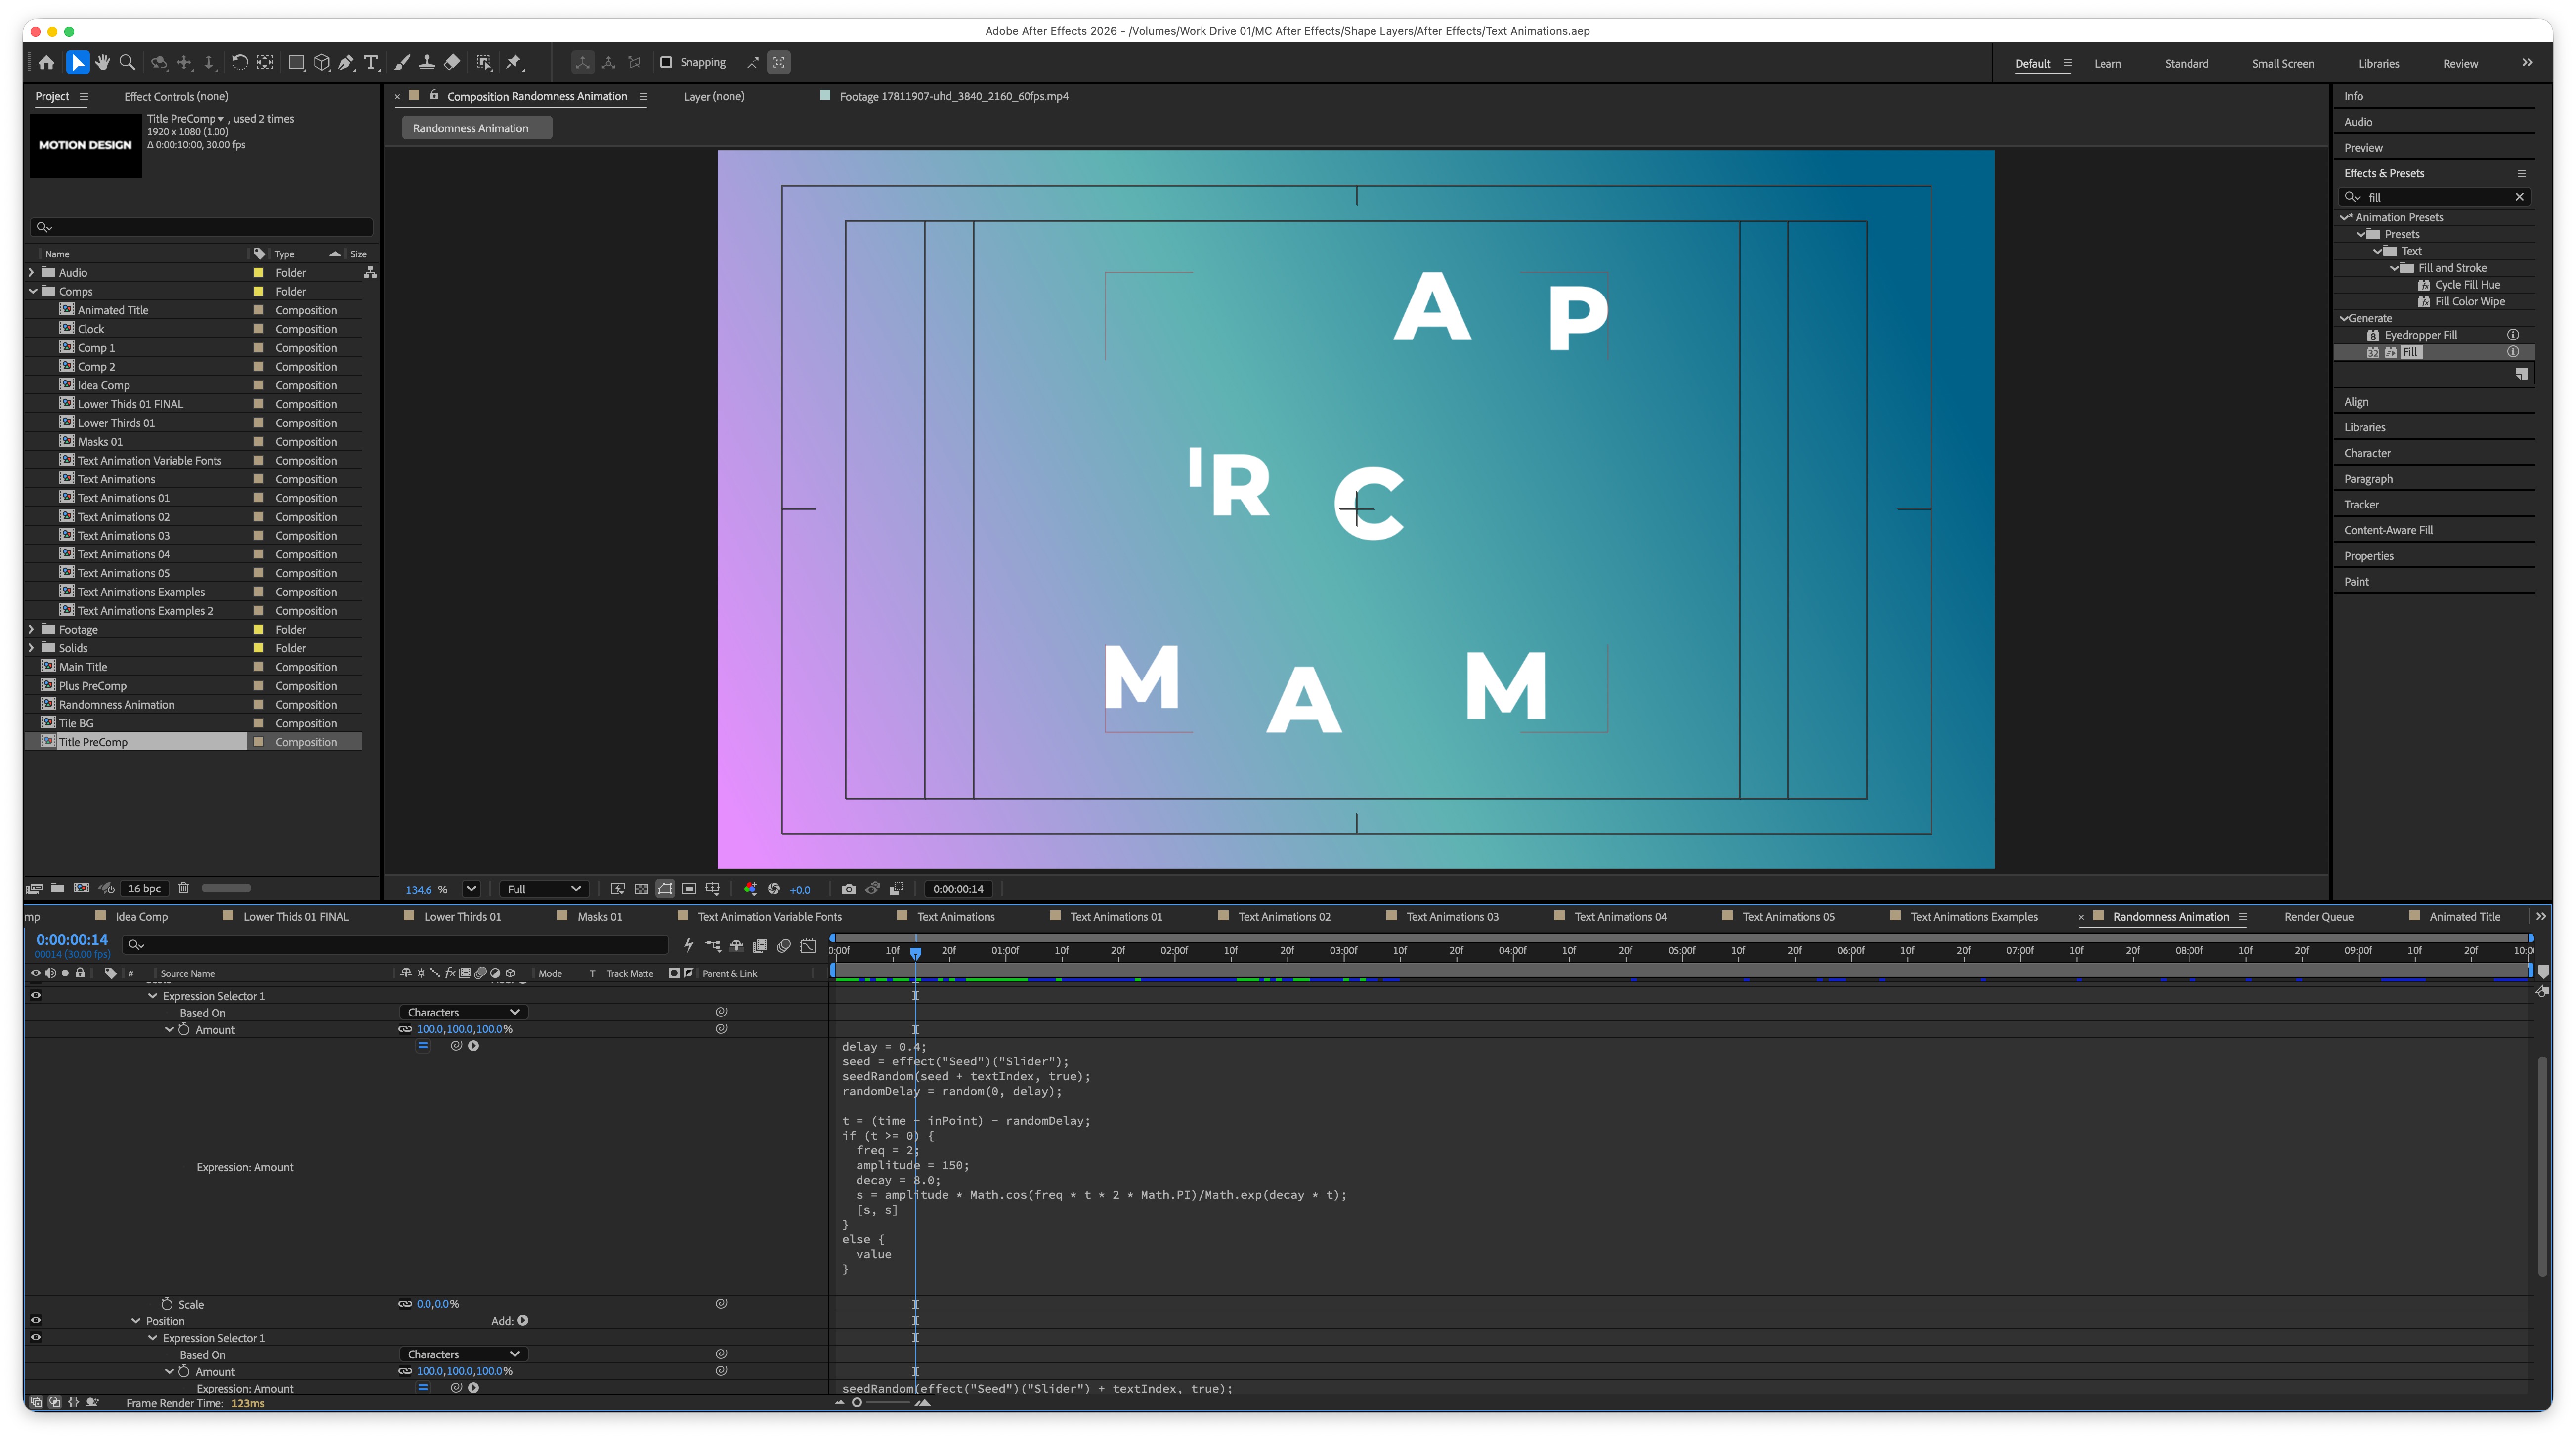The image size is (2576, 1439).
Task: Select the Brush tool
Action: [402, 62]
